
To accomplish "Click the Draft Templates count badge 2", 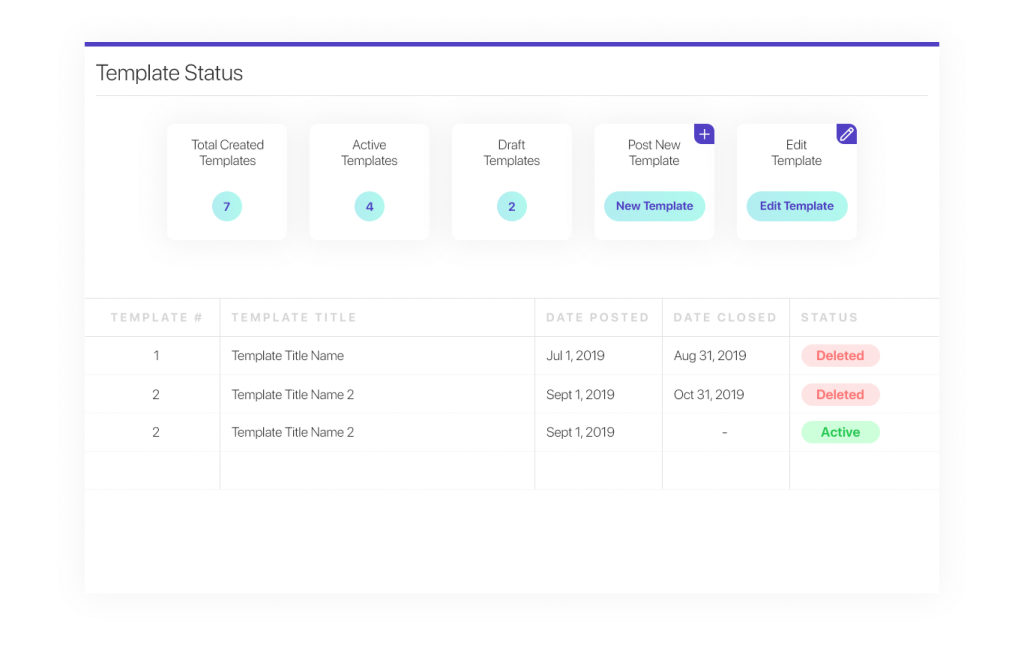I will (x=511, y=207).
